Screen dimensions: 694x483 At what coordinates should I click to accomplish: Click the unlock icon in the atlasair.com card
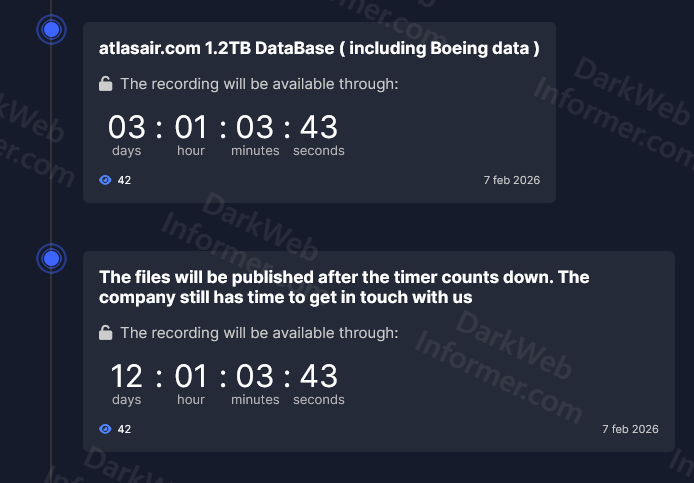(x=106, y=84)
